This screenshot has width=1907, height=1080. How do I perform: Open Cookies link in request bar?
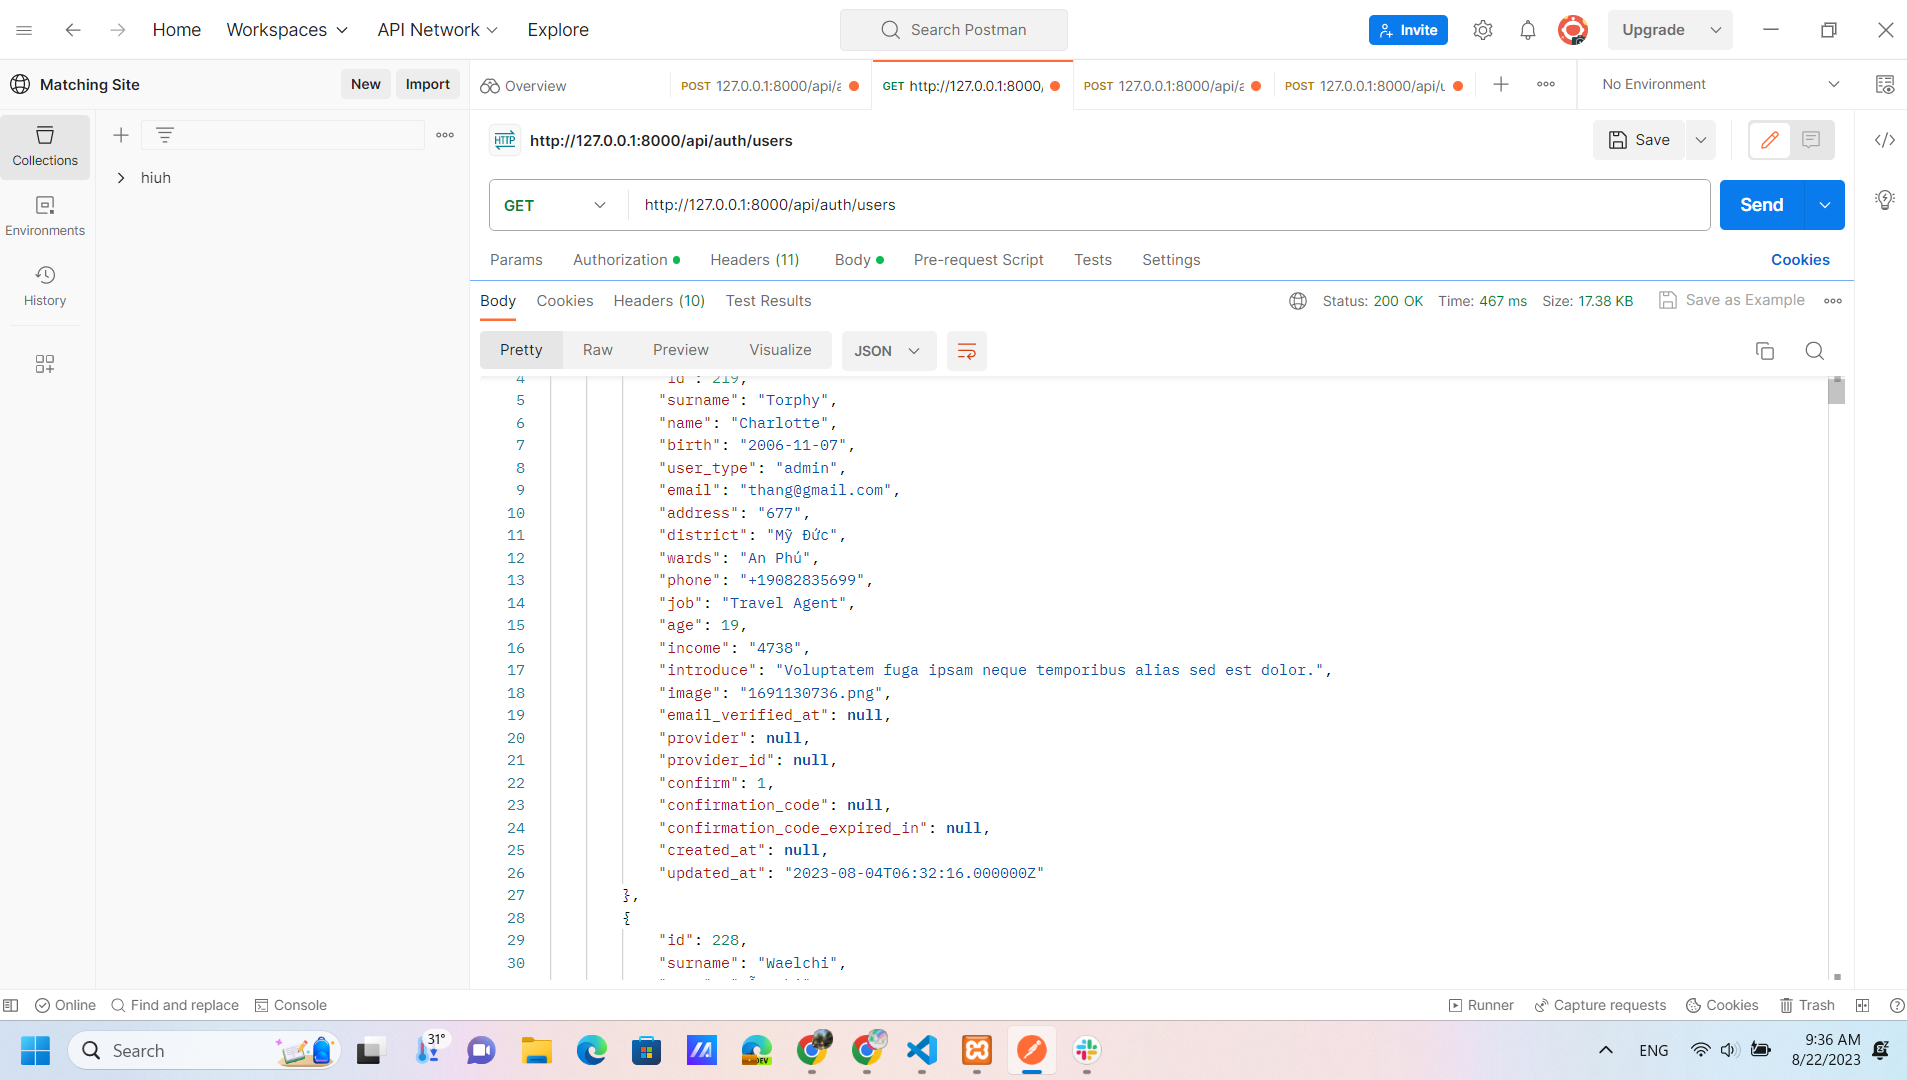1800,260
